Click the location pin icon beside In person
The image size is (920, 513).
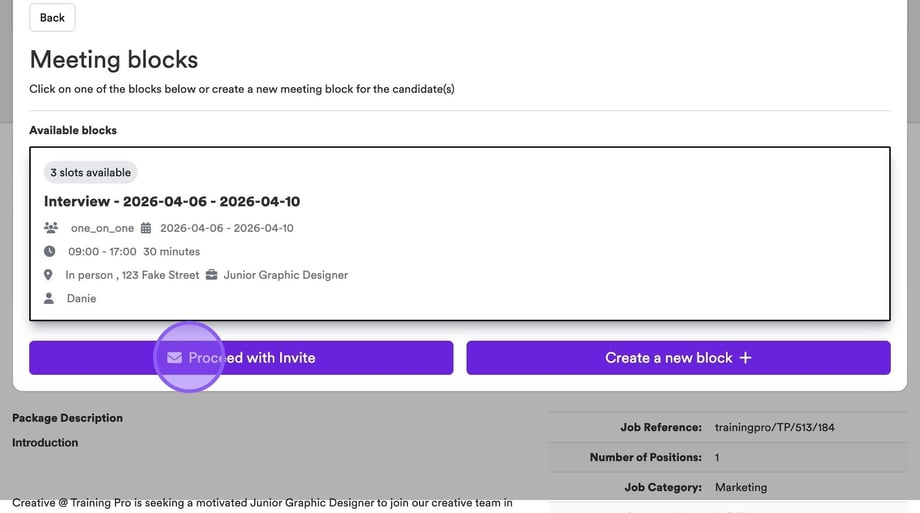(x=48, y=275)
